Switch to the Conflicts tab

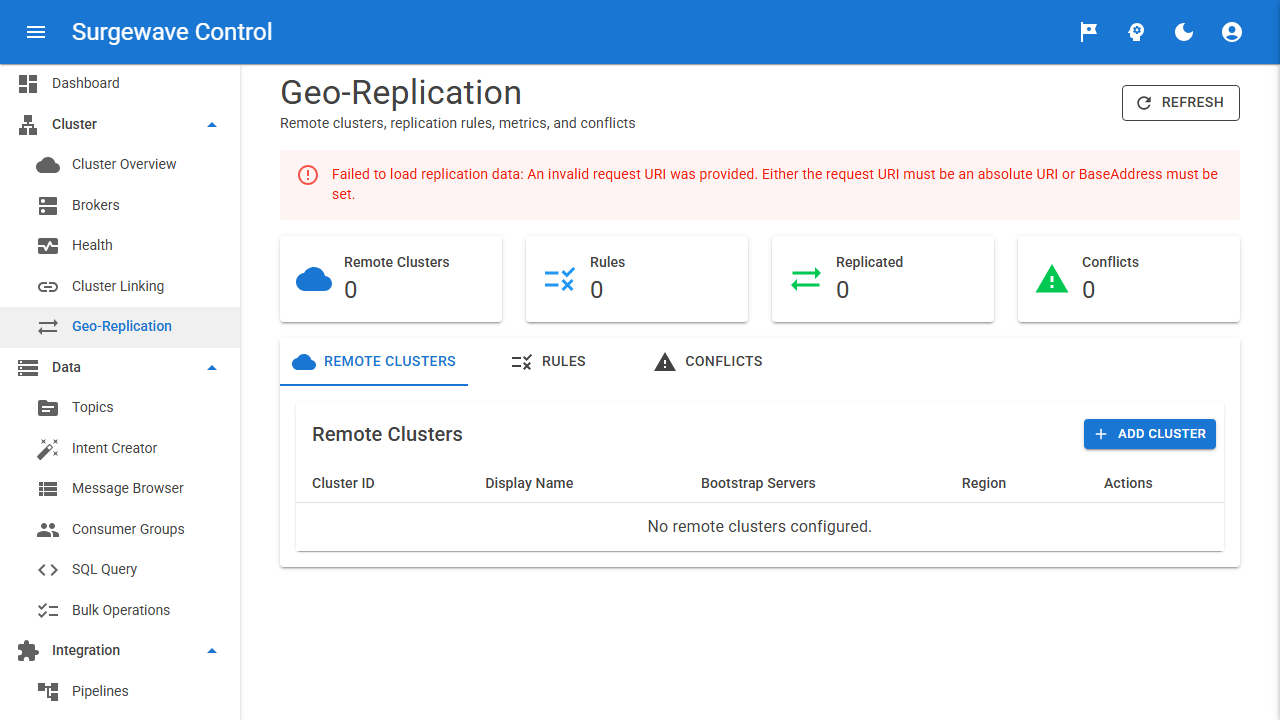[708, 362]
